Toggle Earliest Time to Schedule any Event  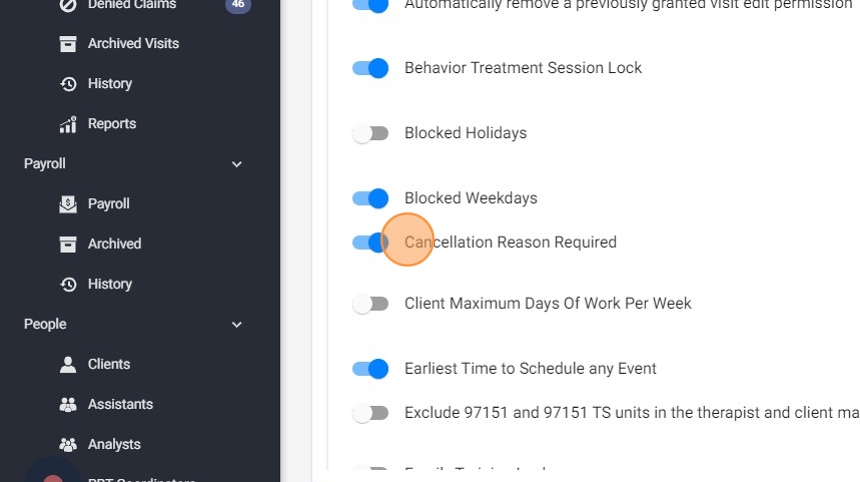pos(370,368)
